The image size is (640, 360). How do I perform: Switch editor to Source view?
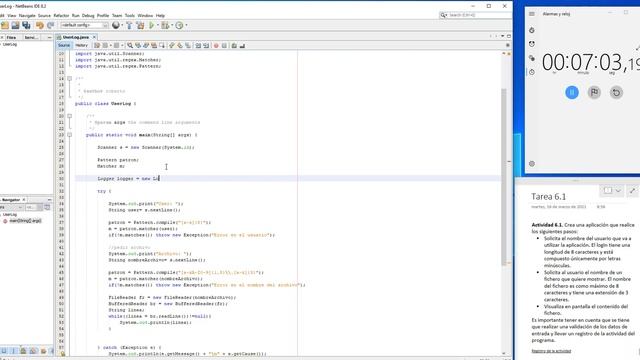tap(64, 45)
